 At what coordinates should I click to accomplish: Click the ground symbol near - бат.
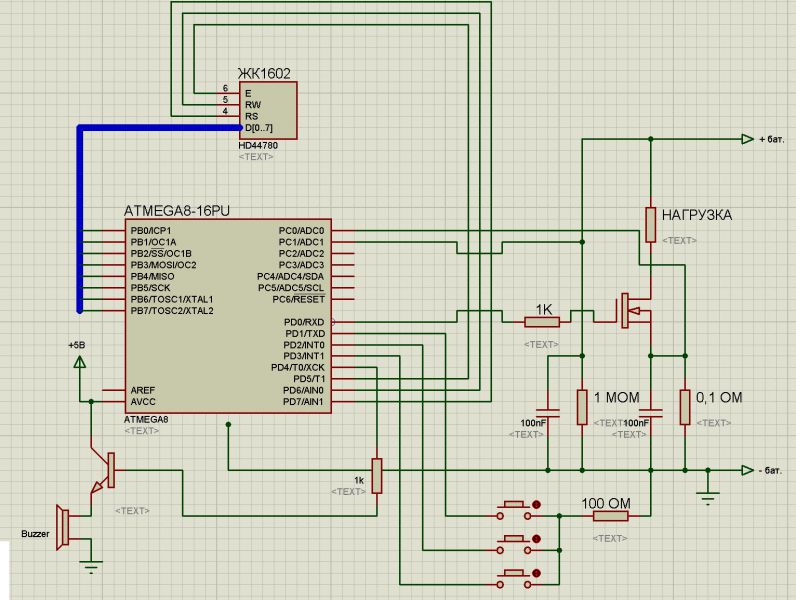(708, 496)
